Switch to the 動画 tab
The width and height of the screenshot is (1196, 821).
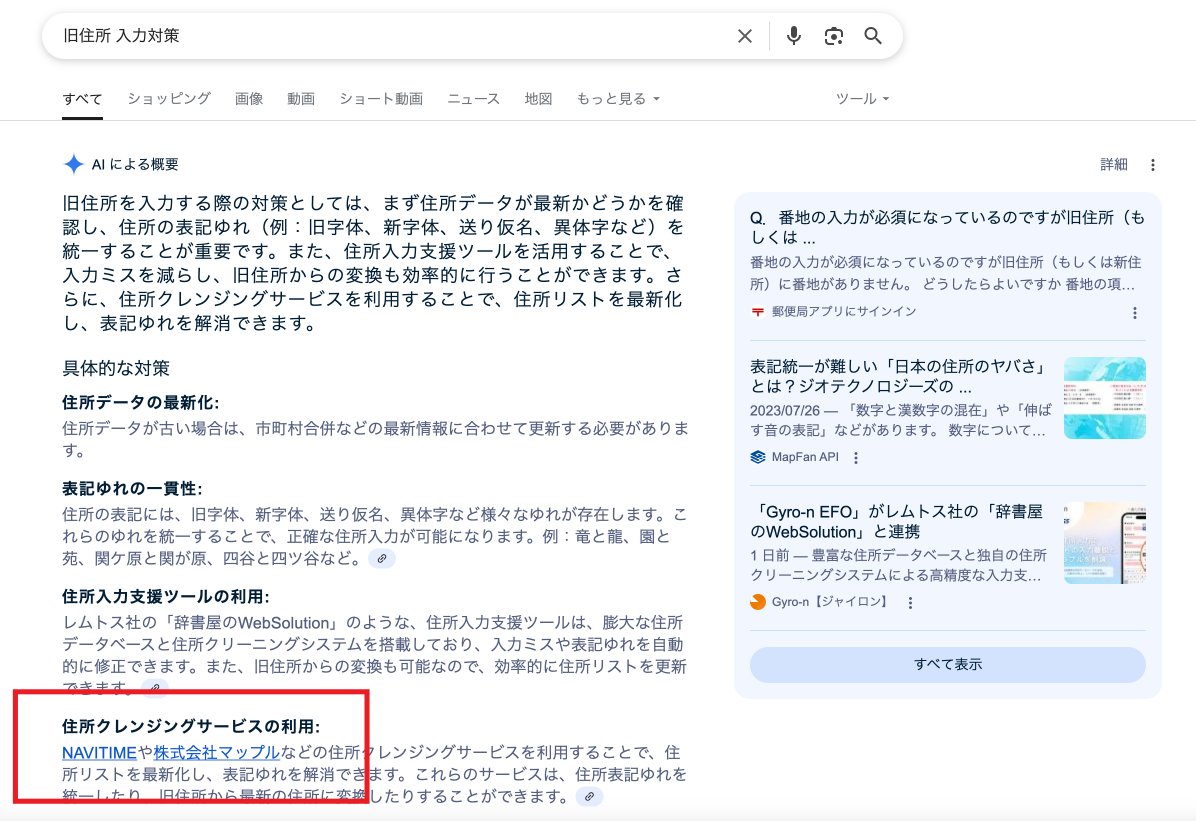[x=301, y=99]
